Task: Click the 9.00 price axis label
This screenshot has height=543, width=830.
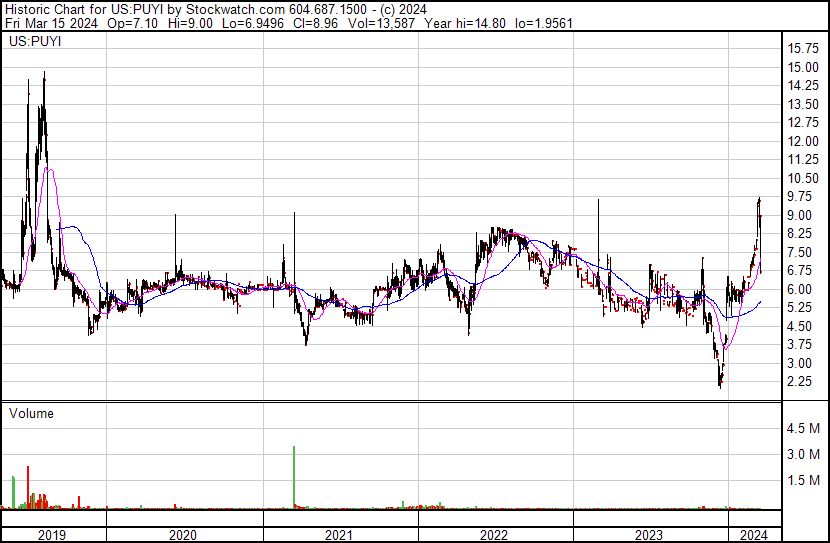Action: click(802, 215)
